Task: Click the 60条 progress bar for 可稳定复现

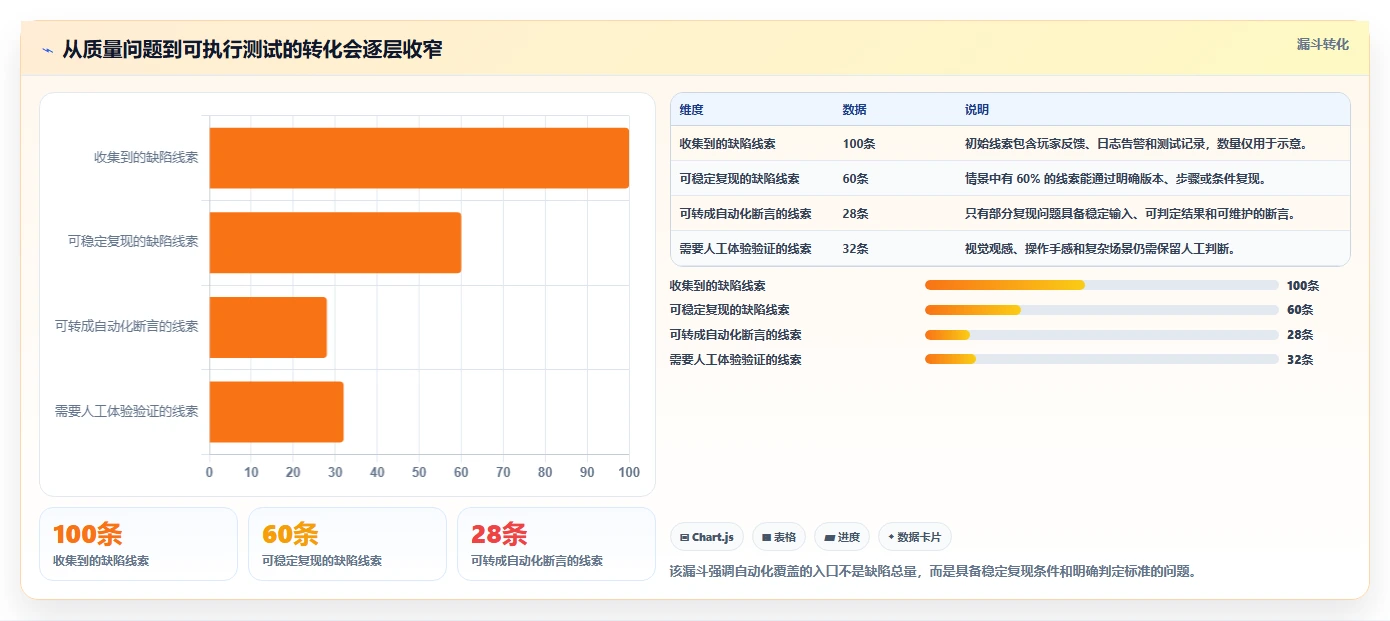Action: coord(1101,310)
